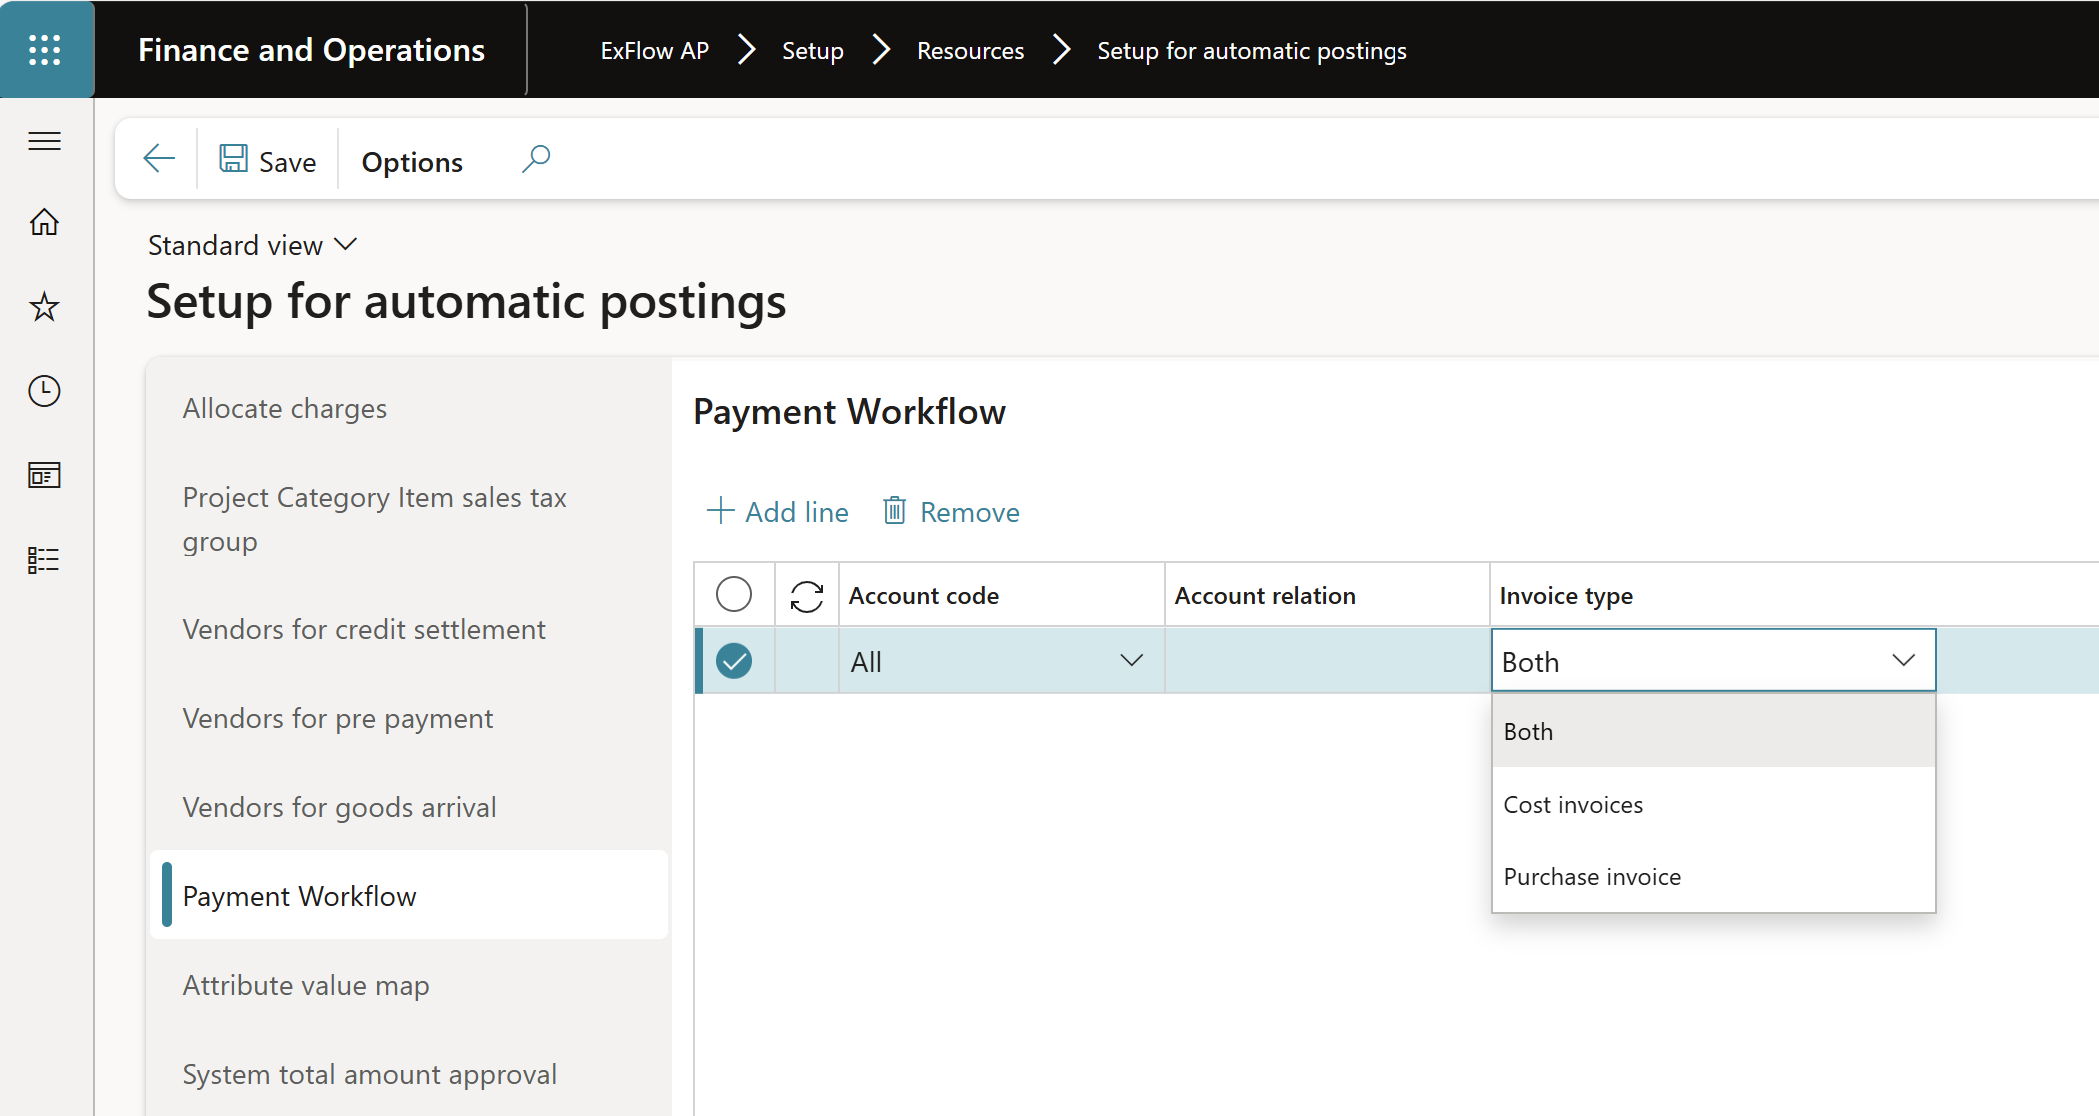Open Modules list icon in sidebar
2099x1116 pixels.
[45, 560]
